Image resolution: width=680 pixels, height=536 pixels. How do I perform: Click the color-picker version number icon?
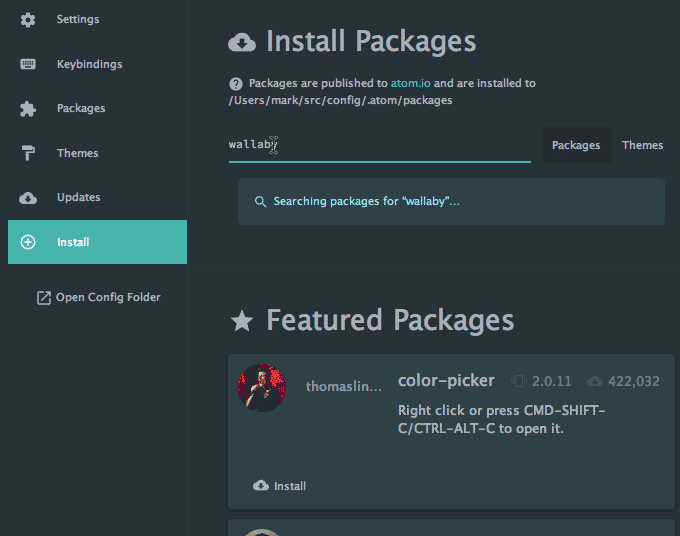pos(519,381)
